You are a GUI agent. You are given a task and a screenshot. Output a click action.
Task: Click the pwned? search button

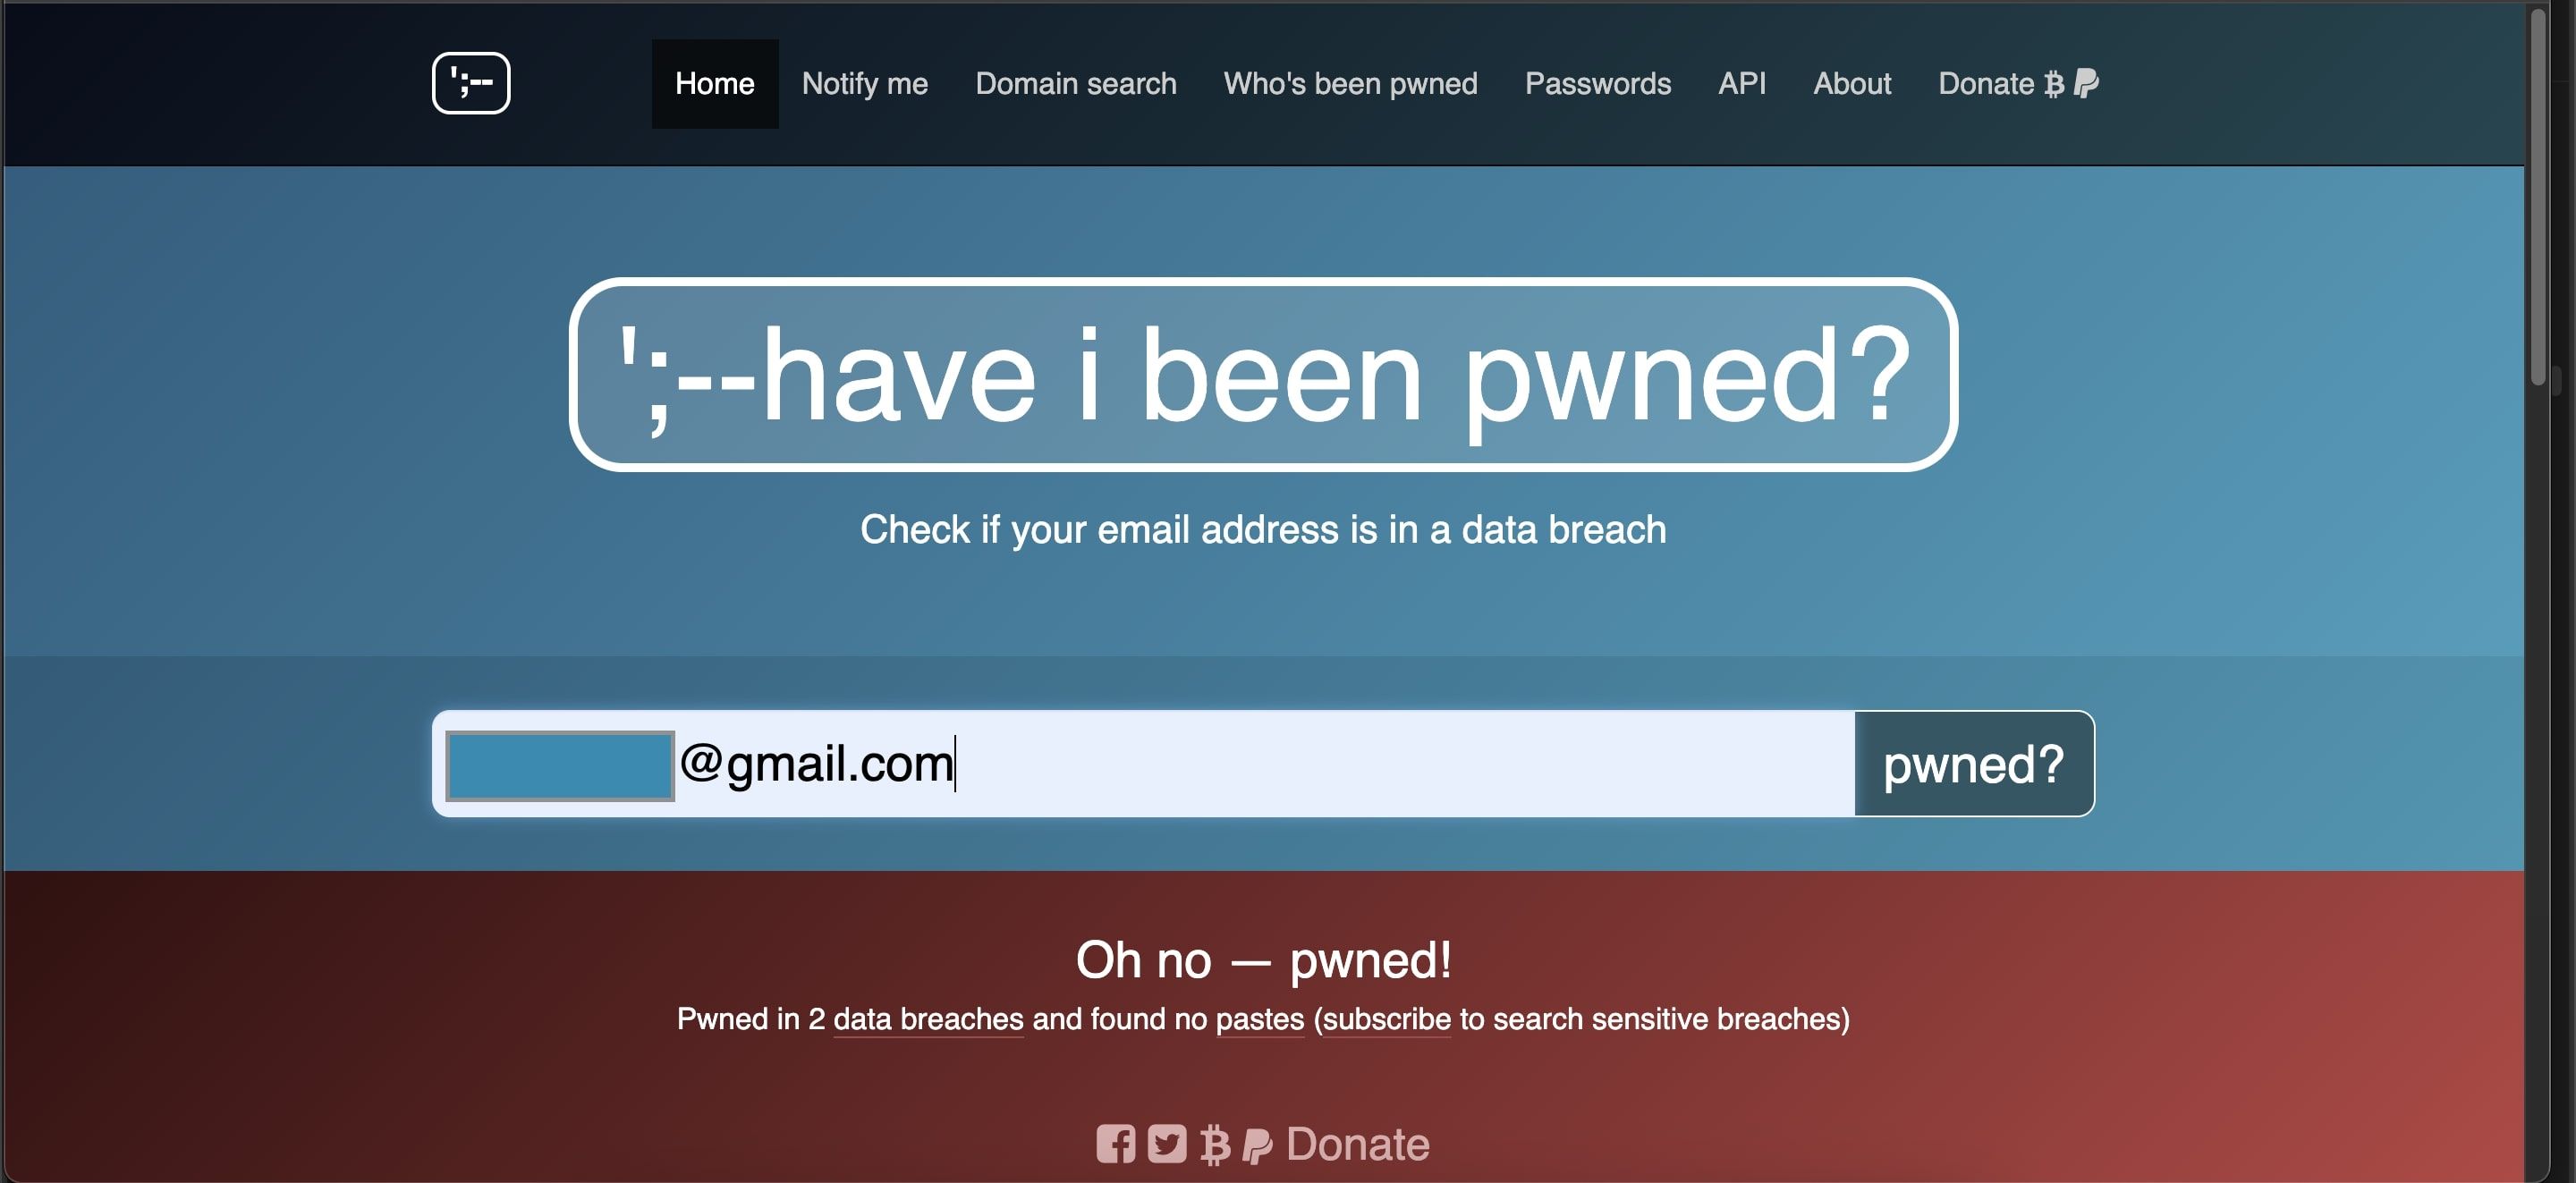[x=1974, y=764]
